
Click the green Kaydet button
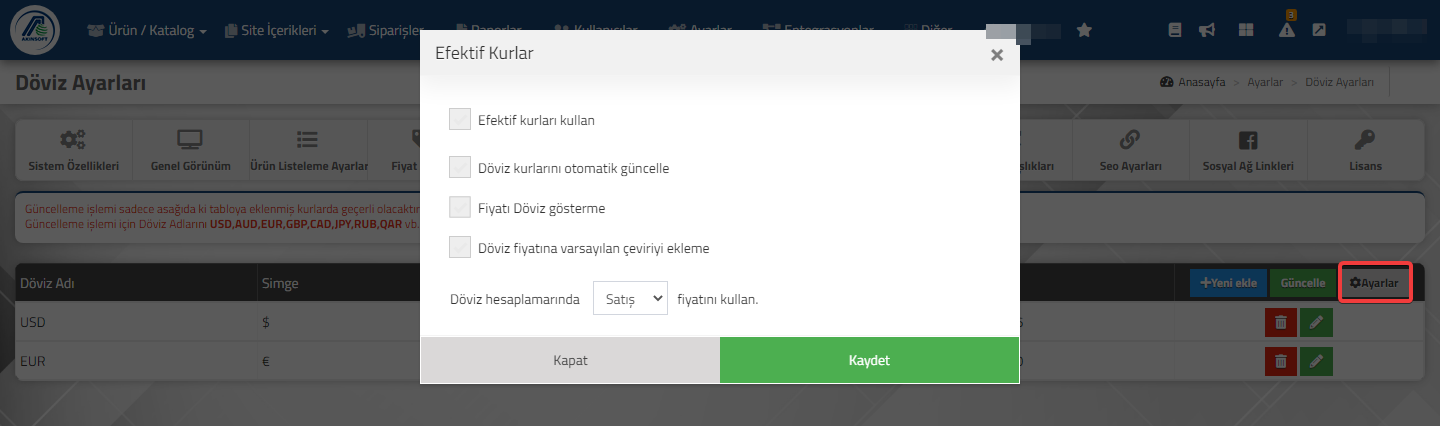coord(869,360)
